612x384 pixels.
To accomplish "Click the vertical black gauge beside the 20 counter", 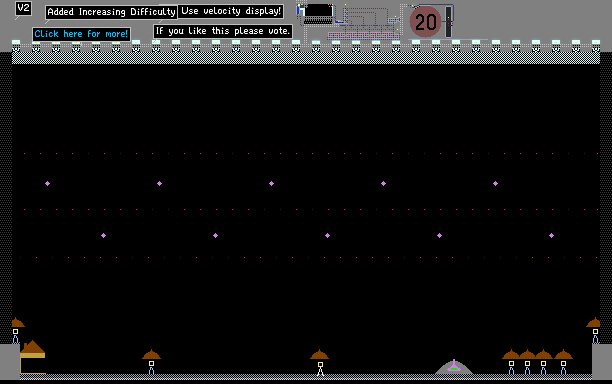I will [x=449, y=22].
